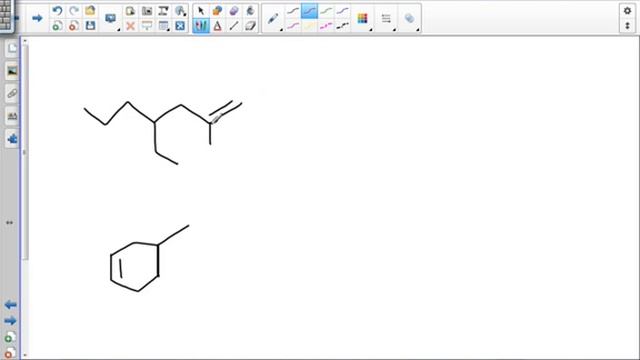Choose the black dashed line style
This screenshot has height=360, width=640.
(x=343, y=26)
